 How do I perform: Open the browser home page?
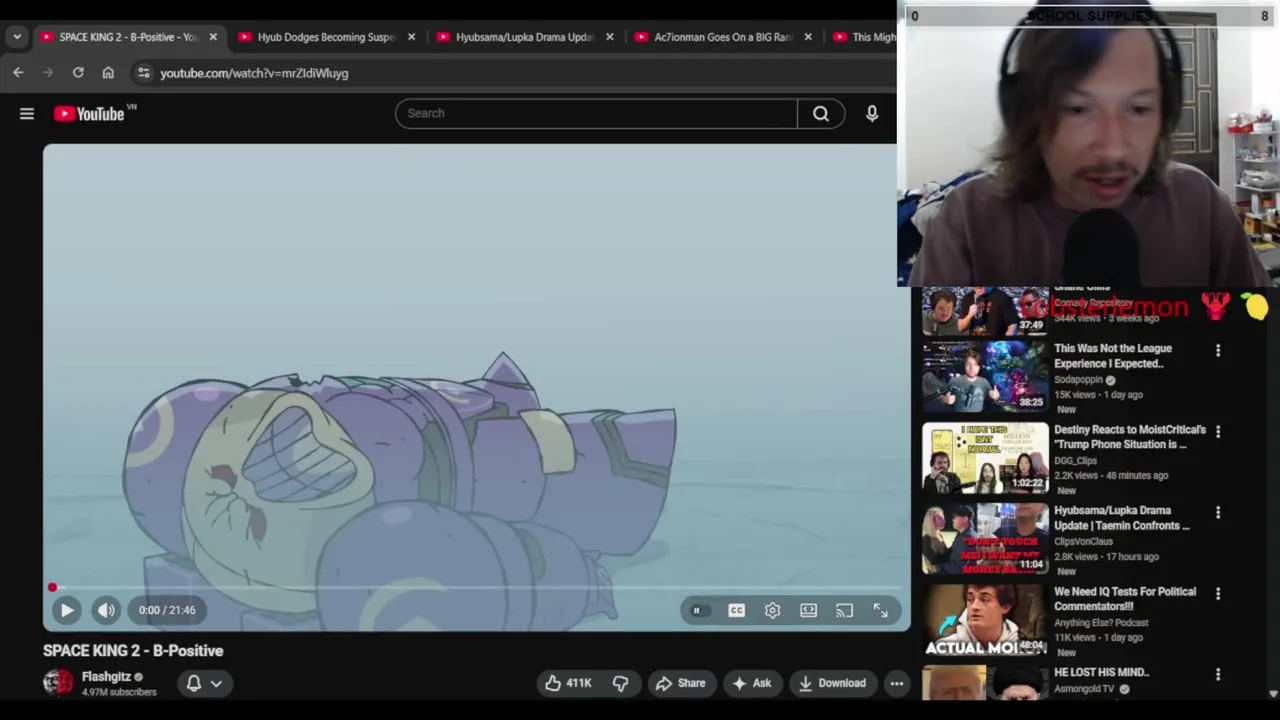click(108, 73)
